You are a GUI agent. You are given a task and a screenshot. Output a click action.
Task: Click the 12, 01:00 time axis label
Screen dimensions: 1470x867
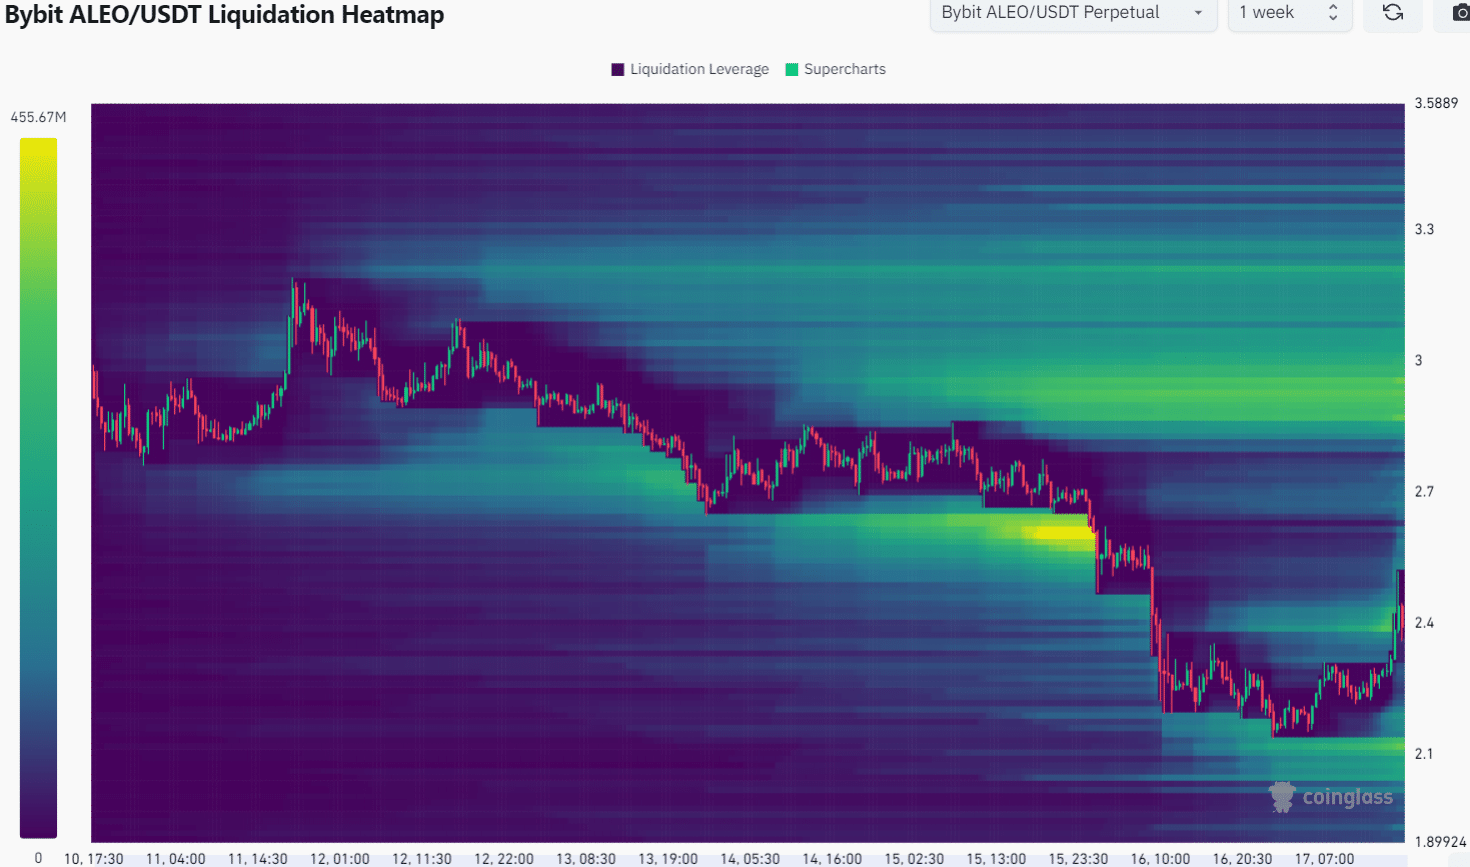[x=340, y=859]
